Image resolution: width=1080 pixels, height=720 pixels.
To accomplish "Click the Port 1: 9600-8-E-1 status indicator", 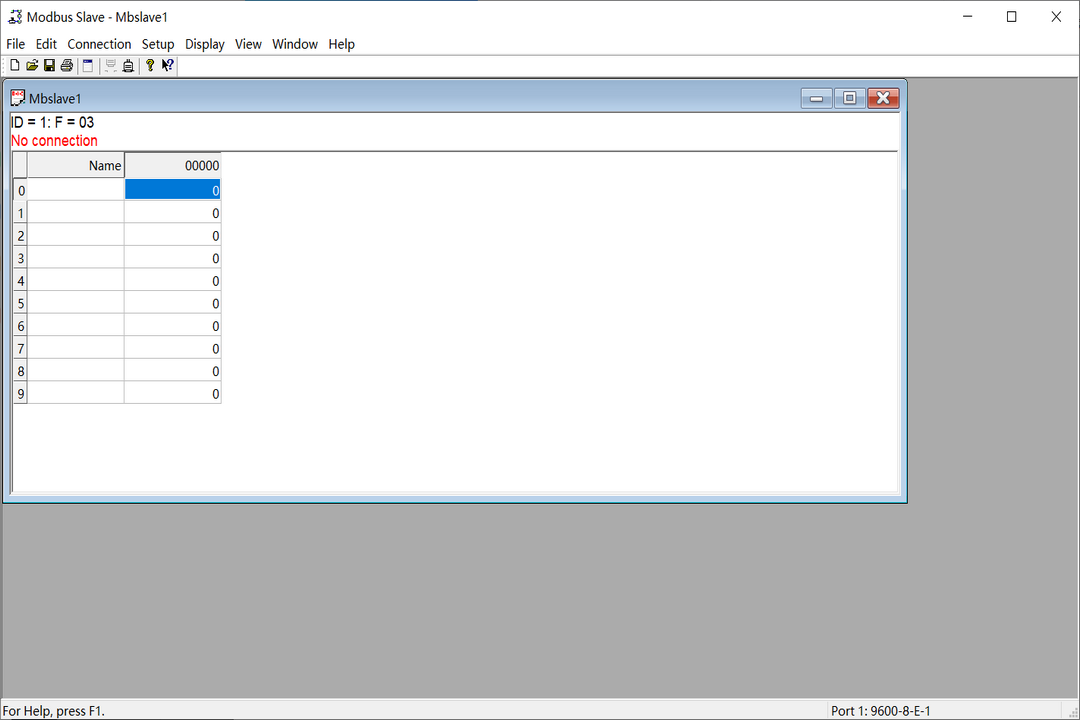I will [880, 710].
